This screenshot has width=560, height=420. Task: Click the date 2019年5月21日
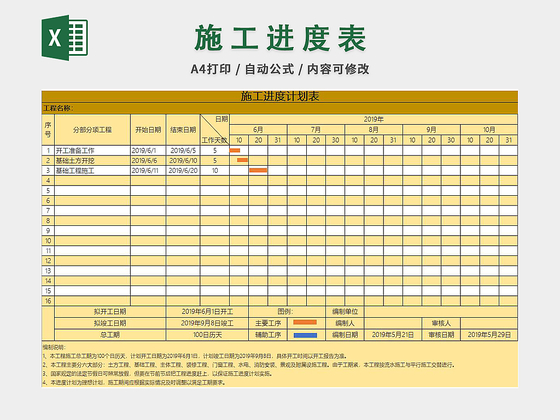393,335
